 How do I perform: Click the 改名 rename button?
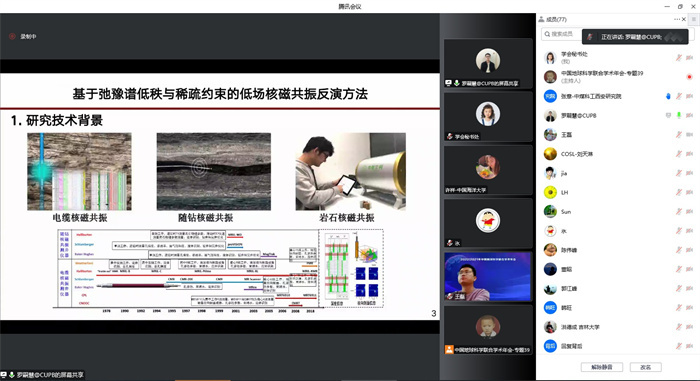(x=646, y=367)
